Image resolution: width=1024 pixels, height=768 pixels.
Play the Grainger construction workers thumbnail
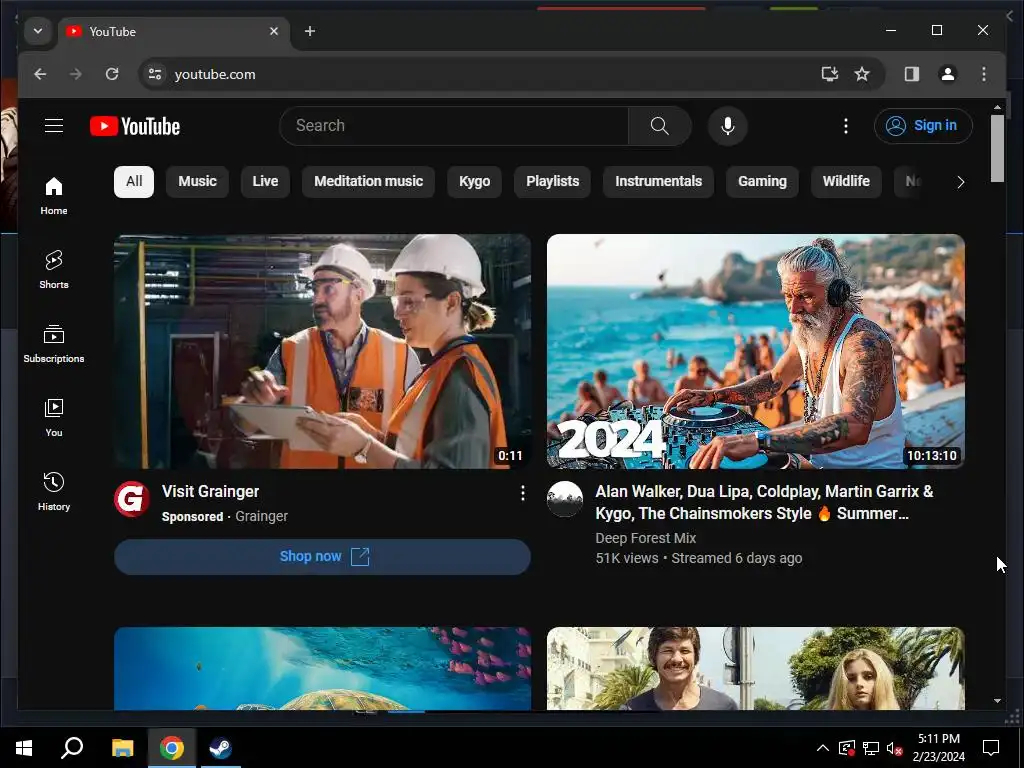(x=322, y=351)
